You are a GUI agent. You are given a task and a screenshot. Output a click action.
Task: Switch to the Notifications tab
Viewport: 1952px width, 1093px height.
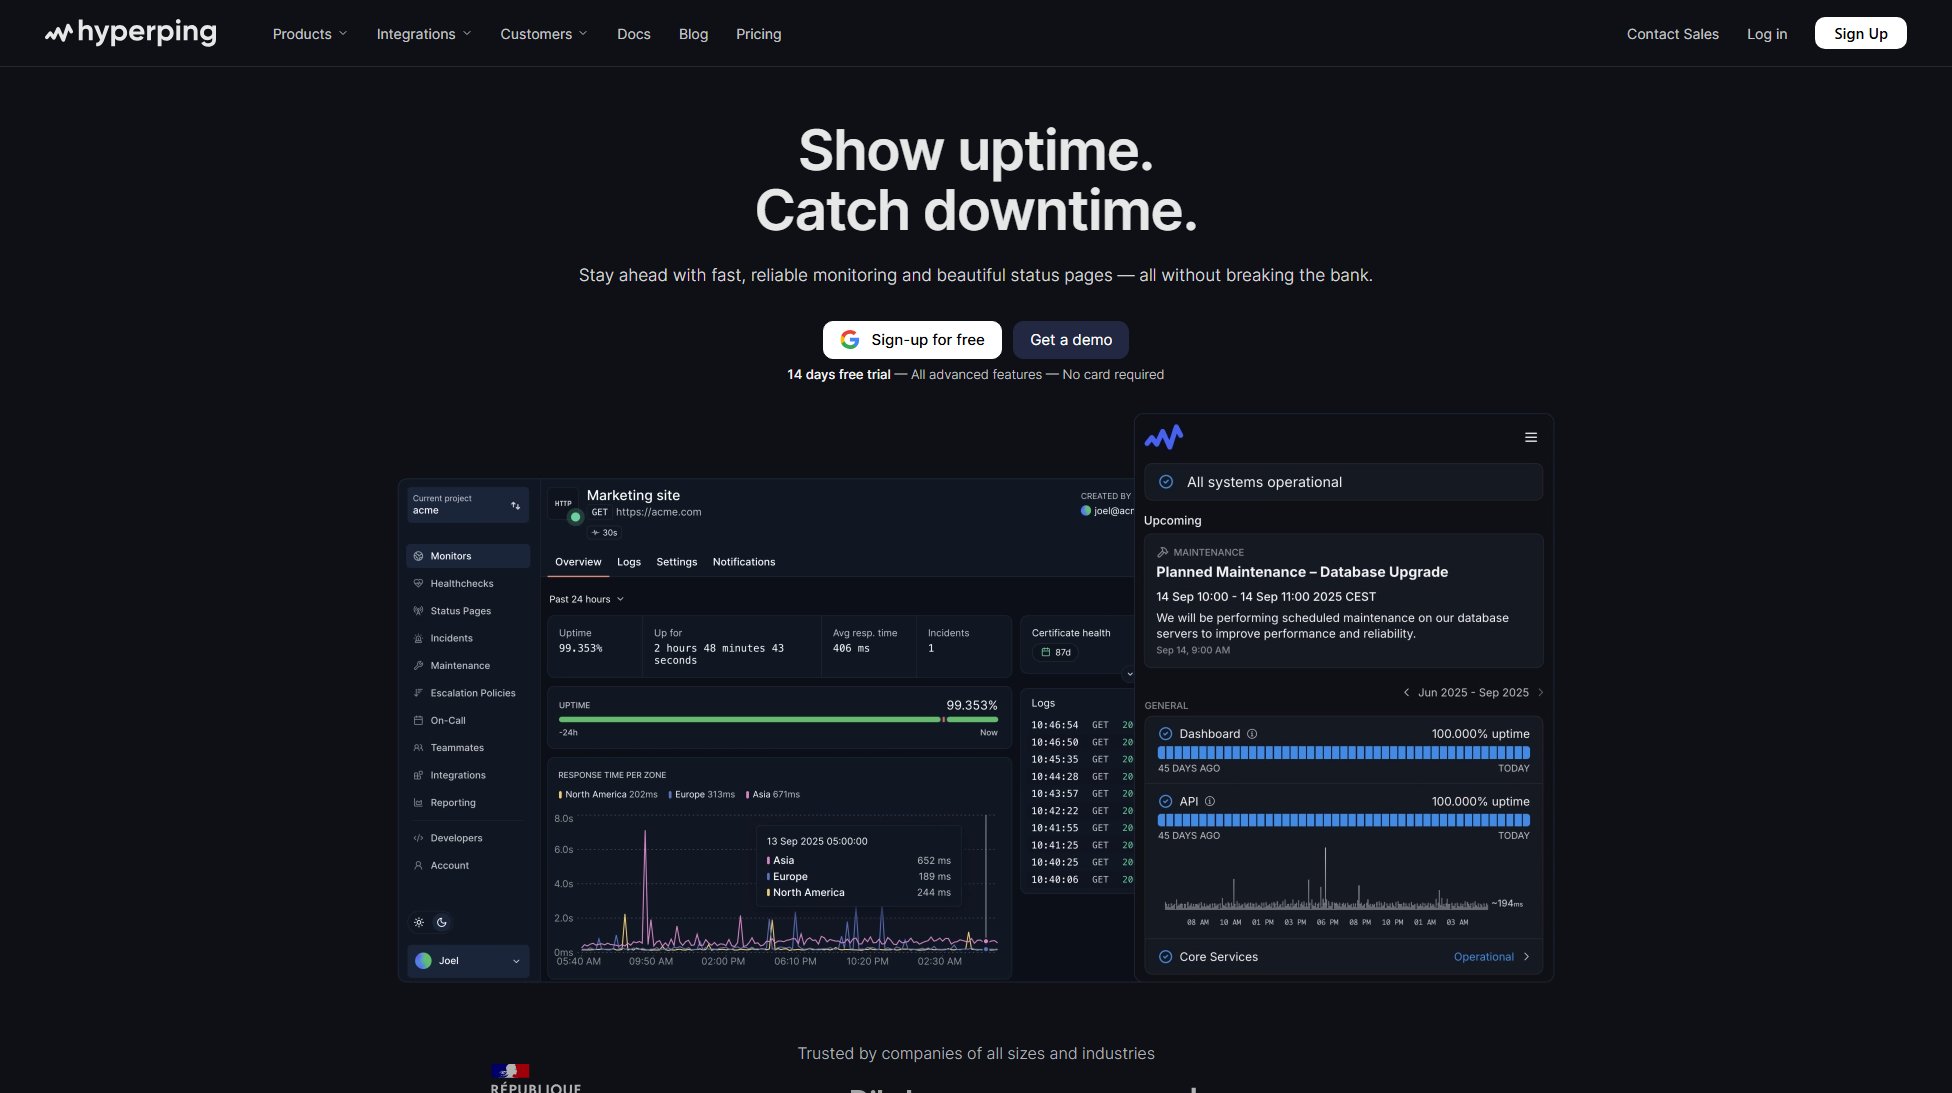pos(744,562)
